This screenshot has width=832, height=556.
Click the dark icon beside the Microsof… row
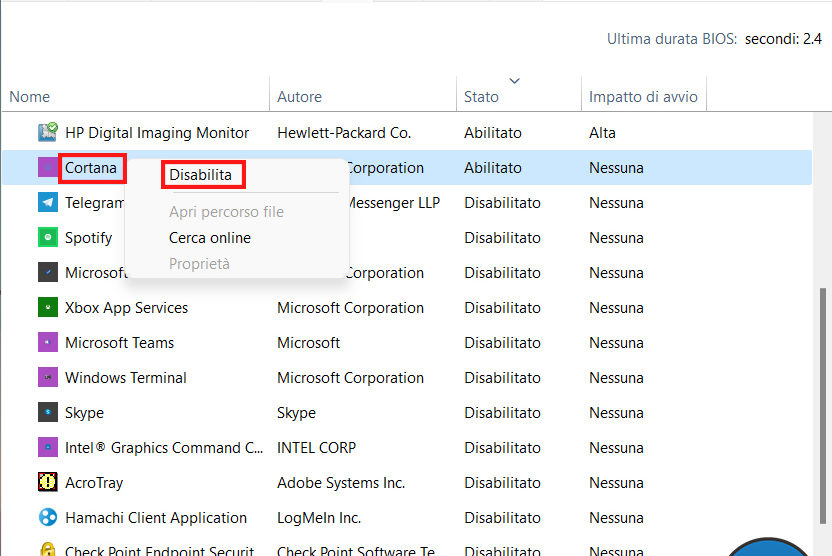pyautogui.click(x=48, y=272)
